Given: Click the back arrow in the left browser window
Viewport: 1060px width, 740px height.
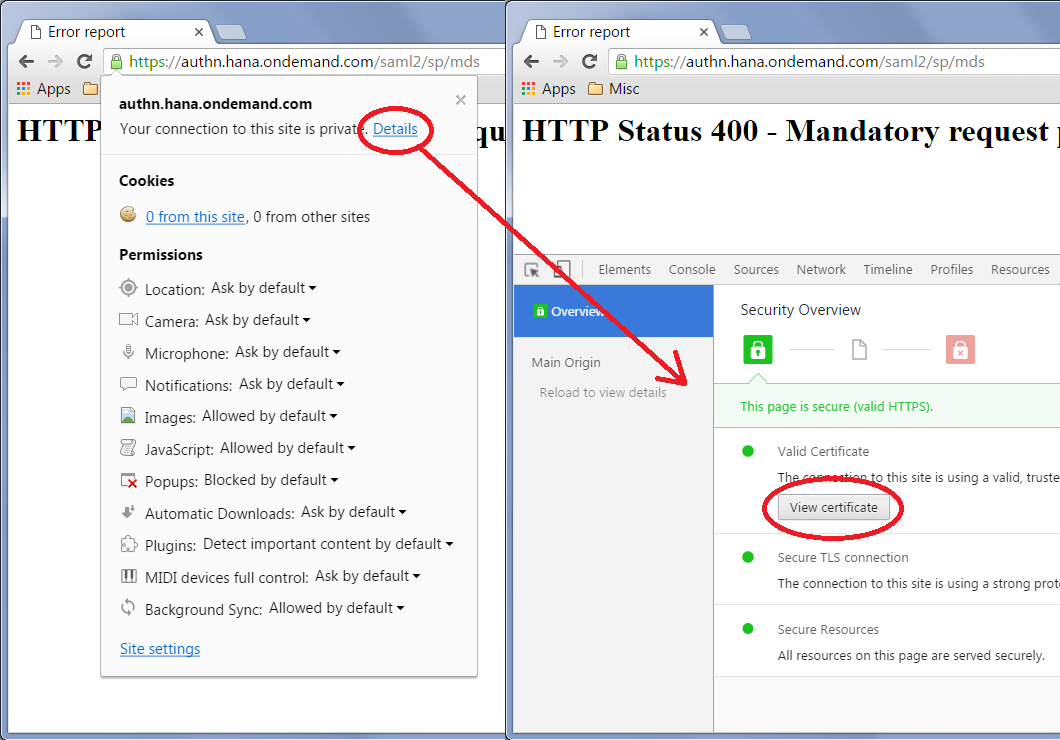Looking at the screenshot, I should tap(27, 62).
